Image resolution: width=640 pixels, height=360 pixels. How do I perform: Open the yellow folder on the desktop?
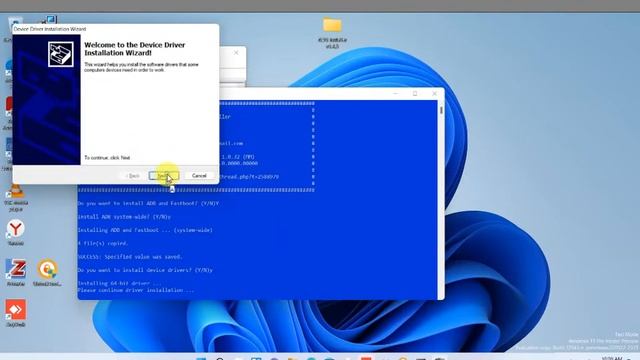pos(332,25)
